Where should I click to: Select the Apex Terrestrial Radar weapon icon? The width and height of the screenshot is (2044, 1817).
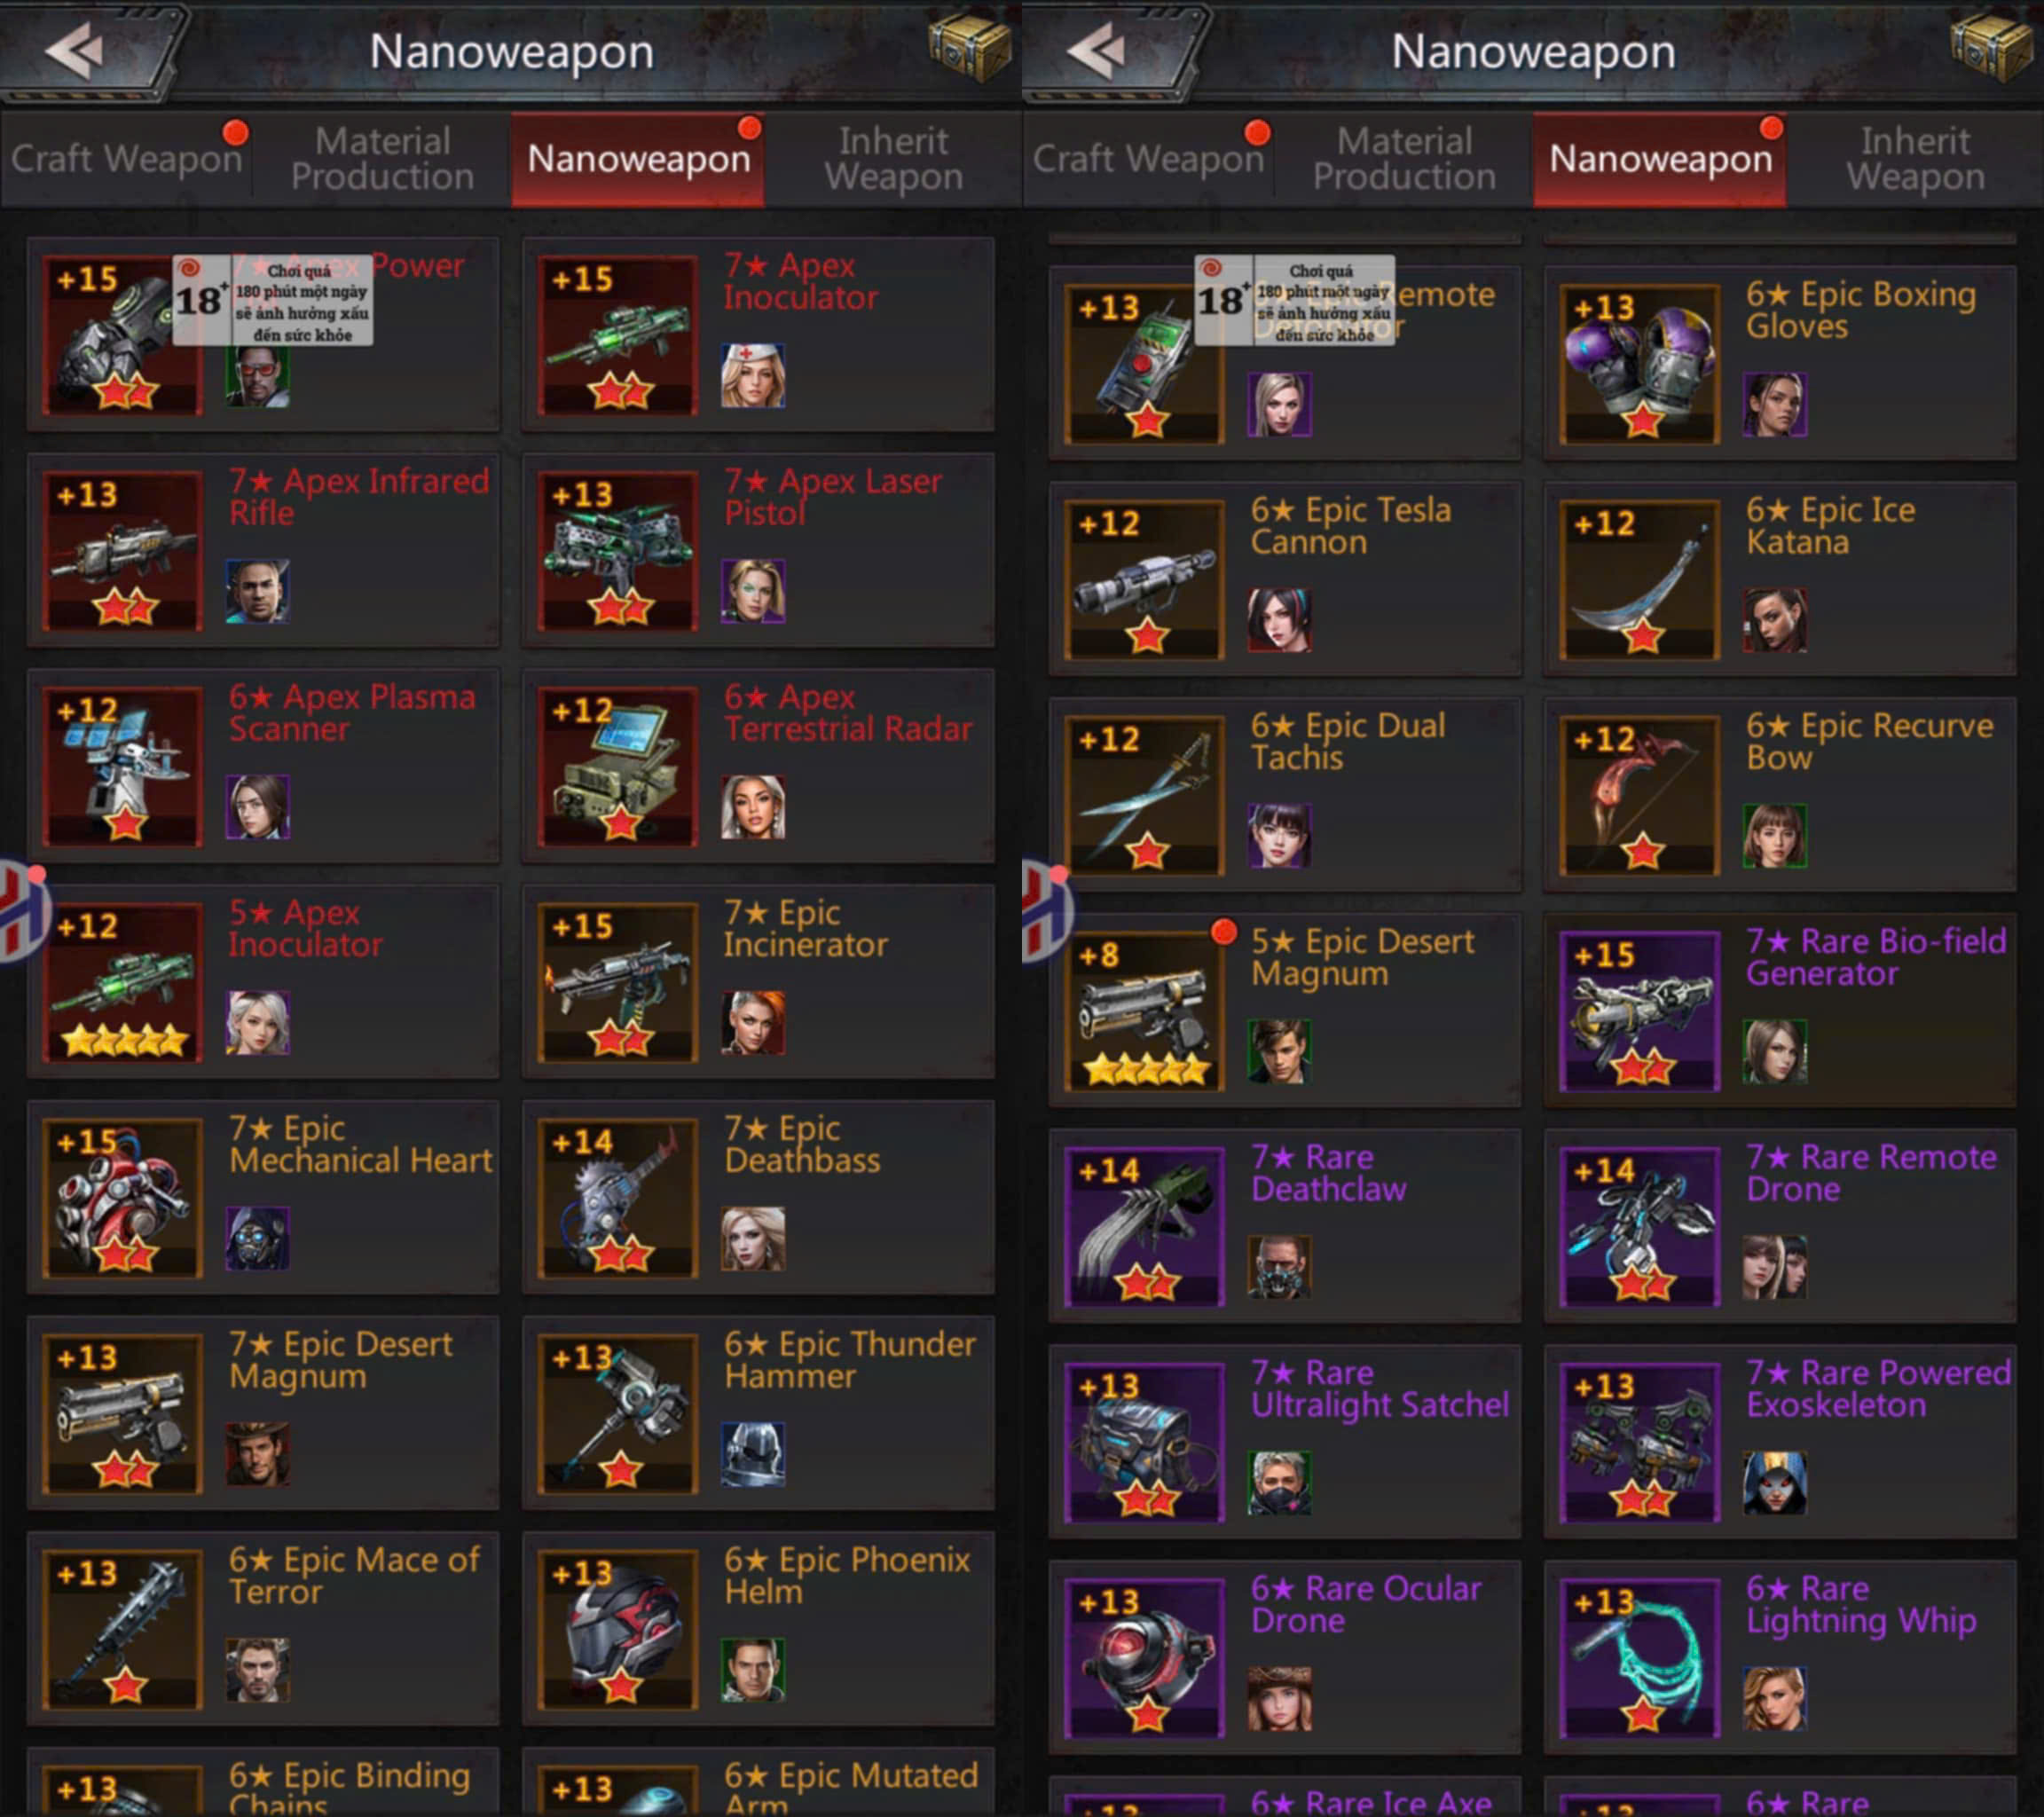click(x=618, y=767)
